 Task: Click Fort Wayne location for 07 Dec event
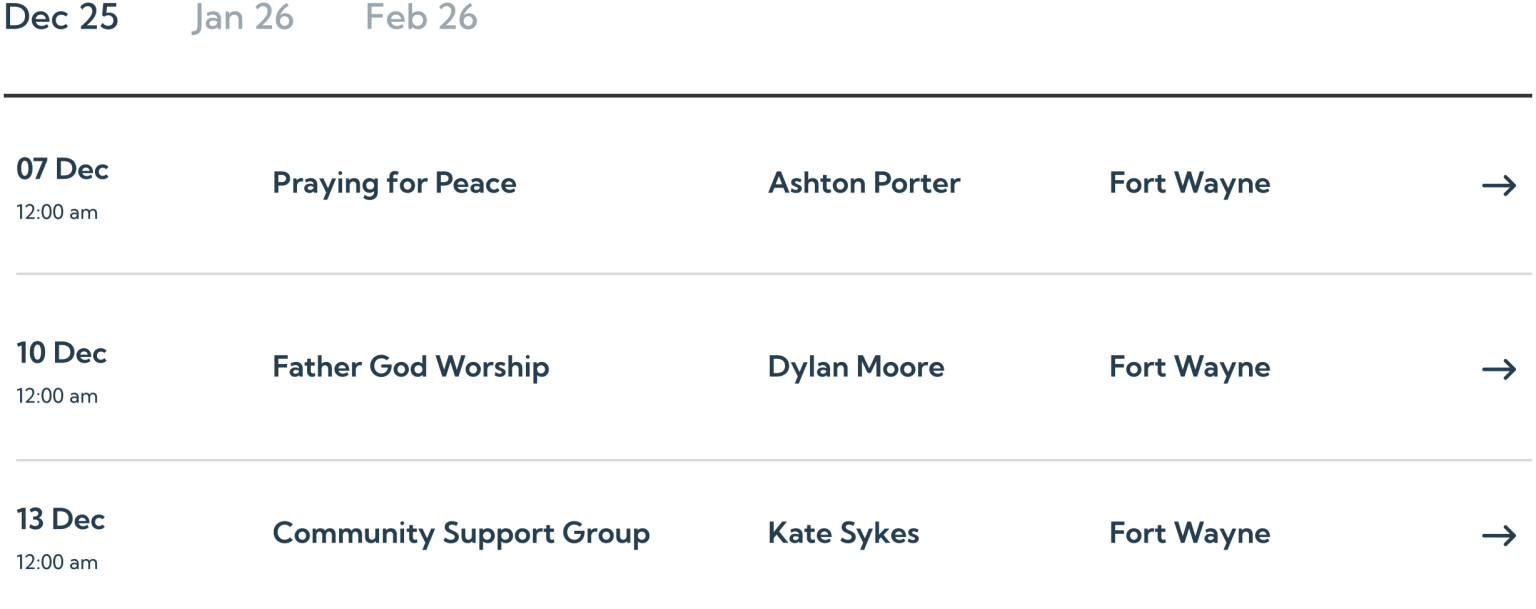1189,184
